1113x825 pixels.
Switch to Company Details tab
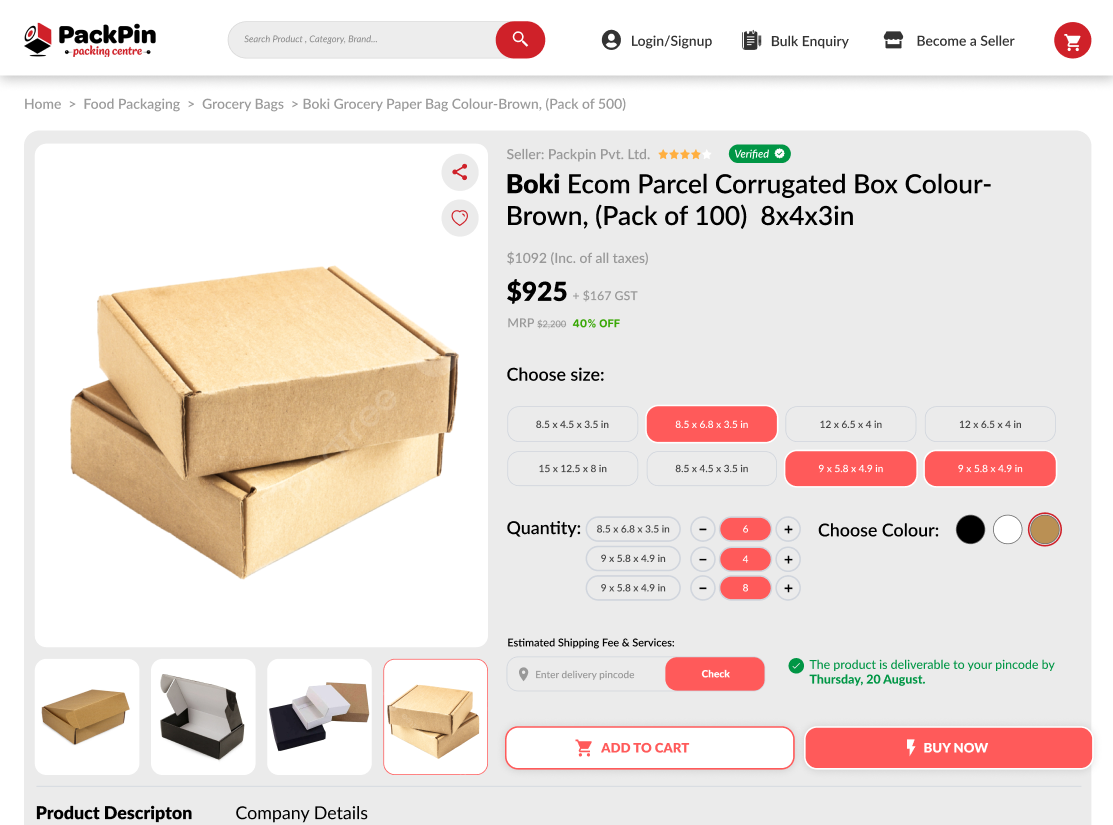(x=302, y=813)
